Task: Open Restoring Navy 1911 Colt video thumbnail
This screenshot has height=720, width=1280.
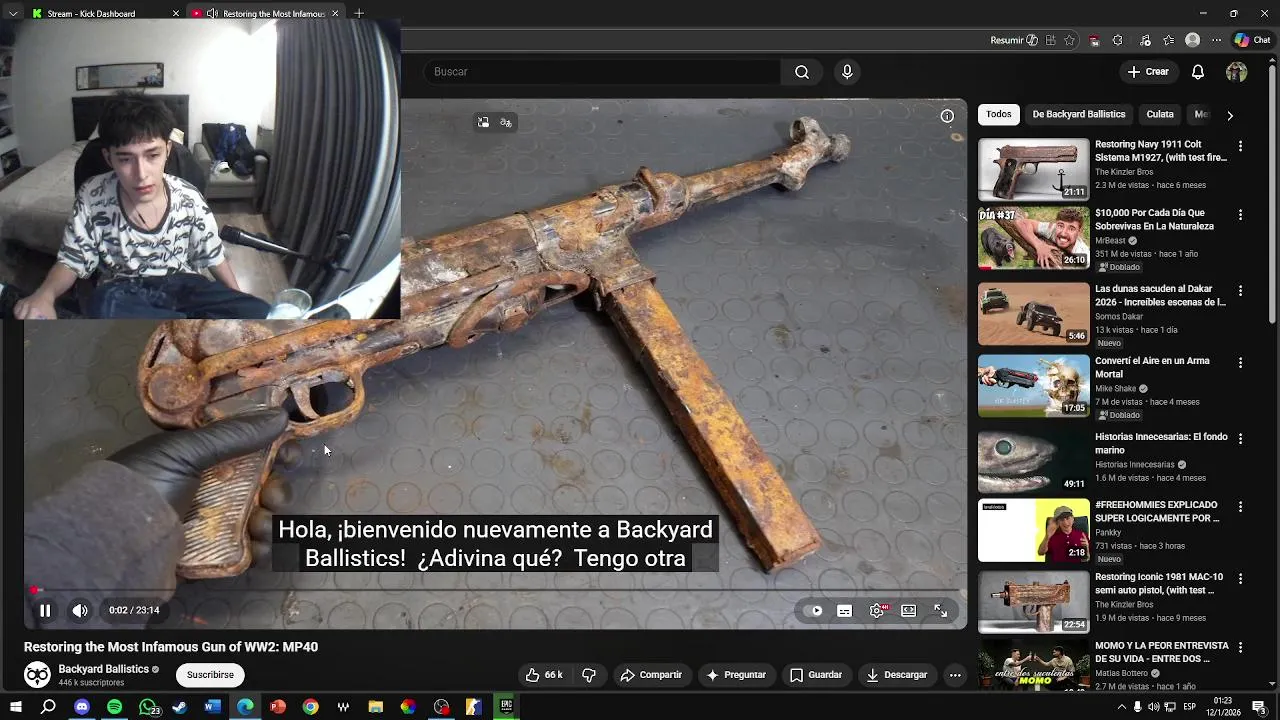Action: coord(1033,169)
